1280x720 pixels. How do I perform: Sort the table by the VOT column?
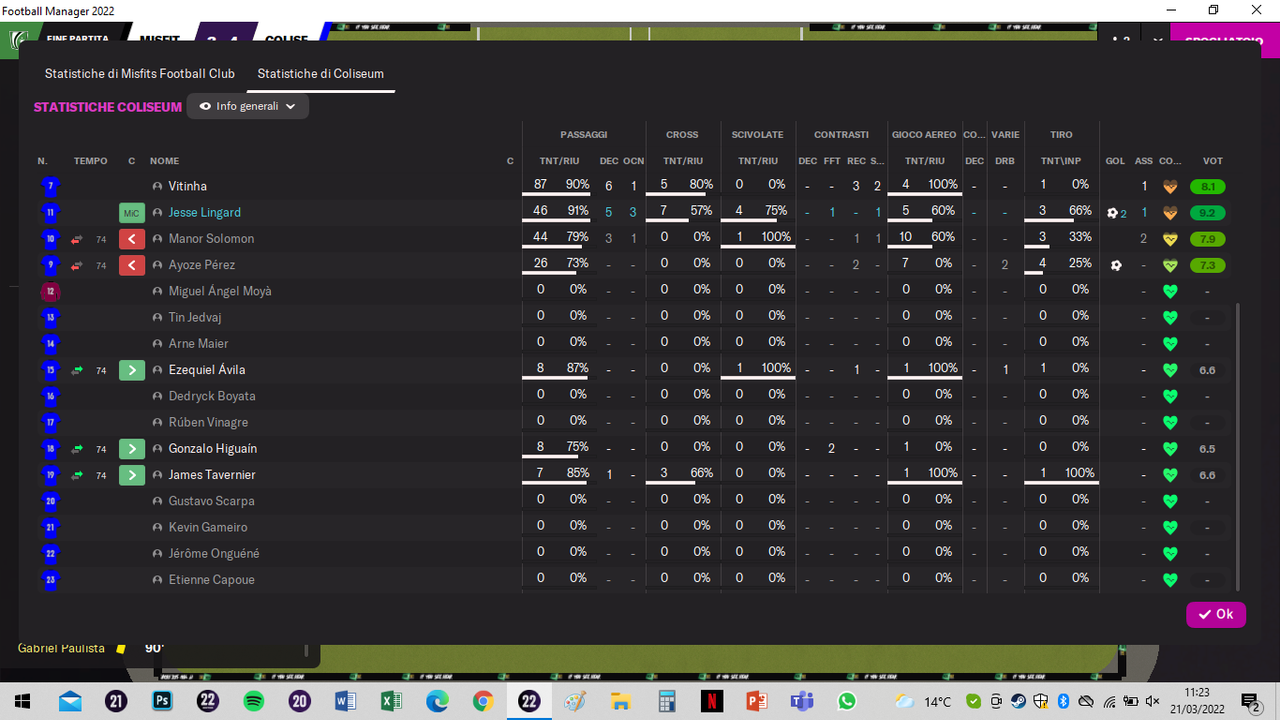(x=1213, y=161)
